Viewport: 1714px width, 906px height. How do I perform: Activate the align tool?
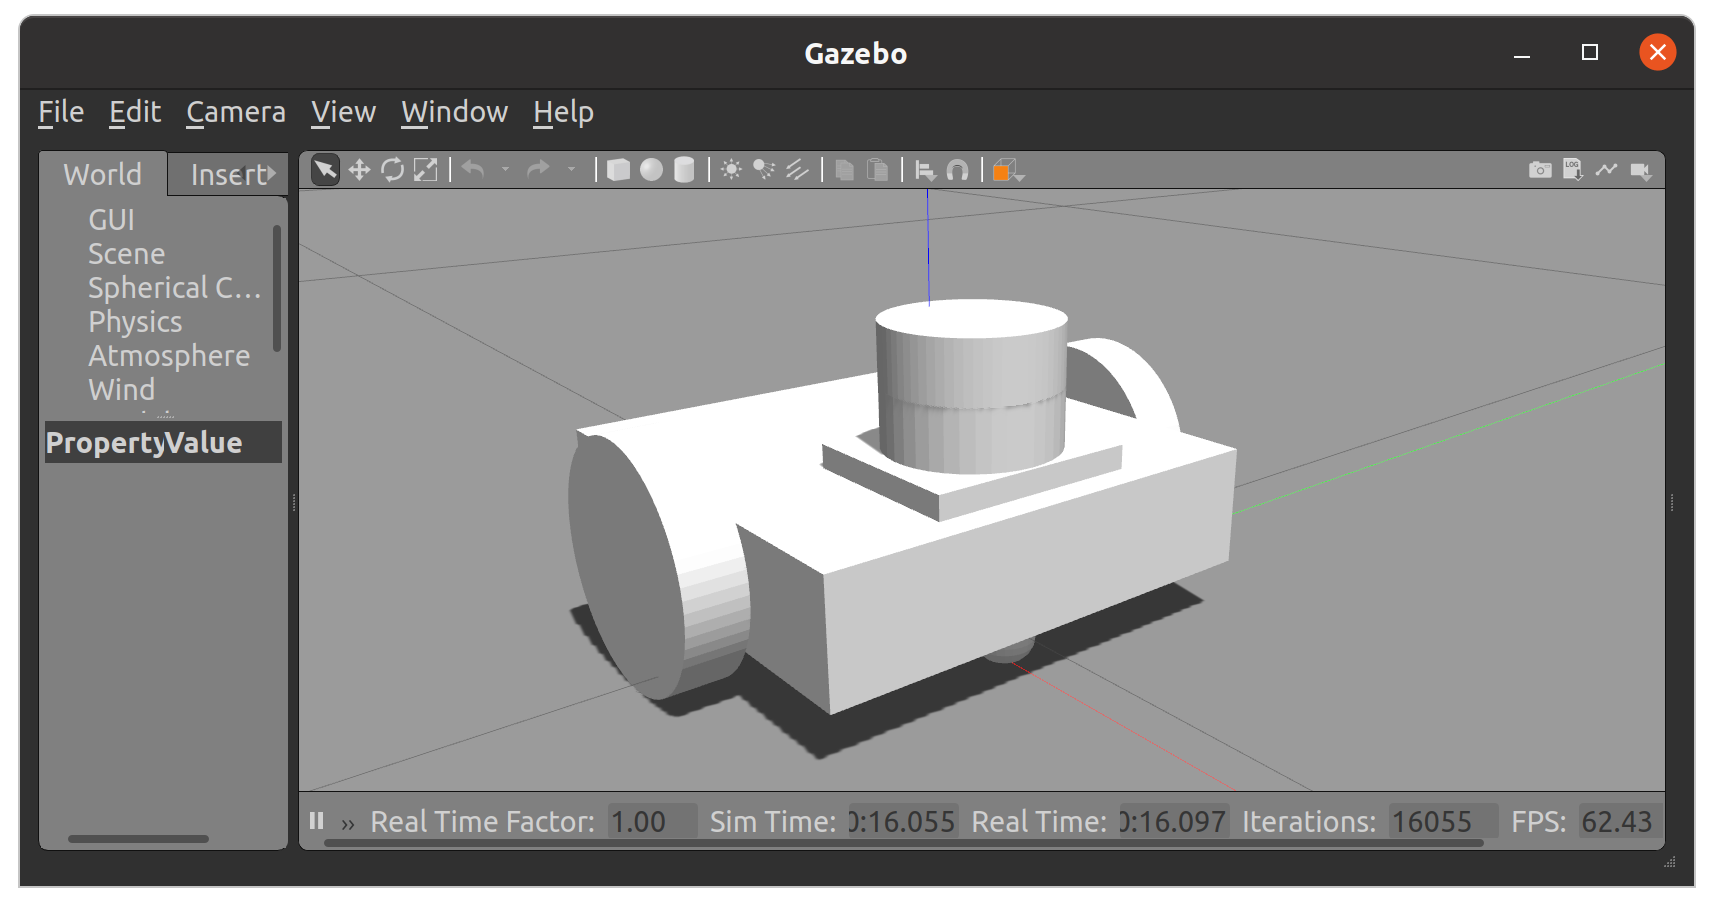925,171
